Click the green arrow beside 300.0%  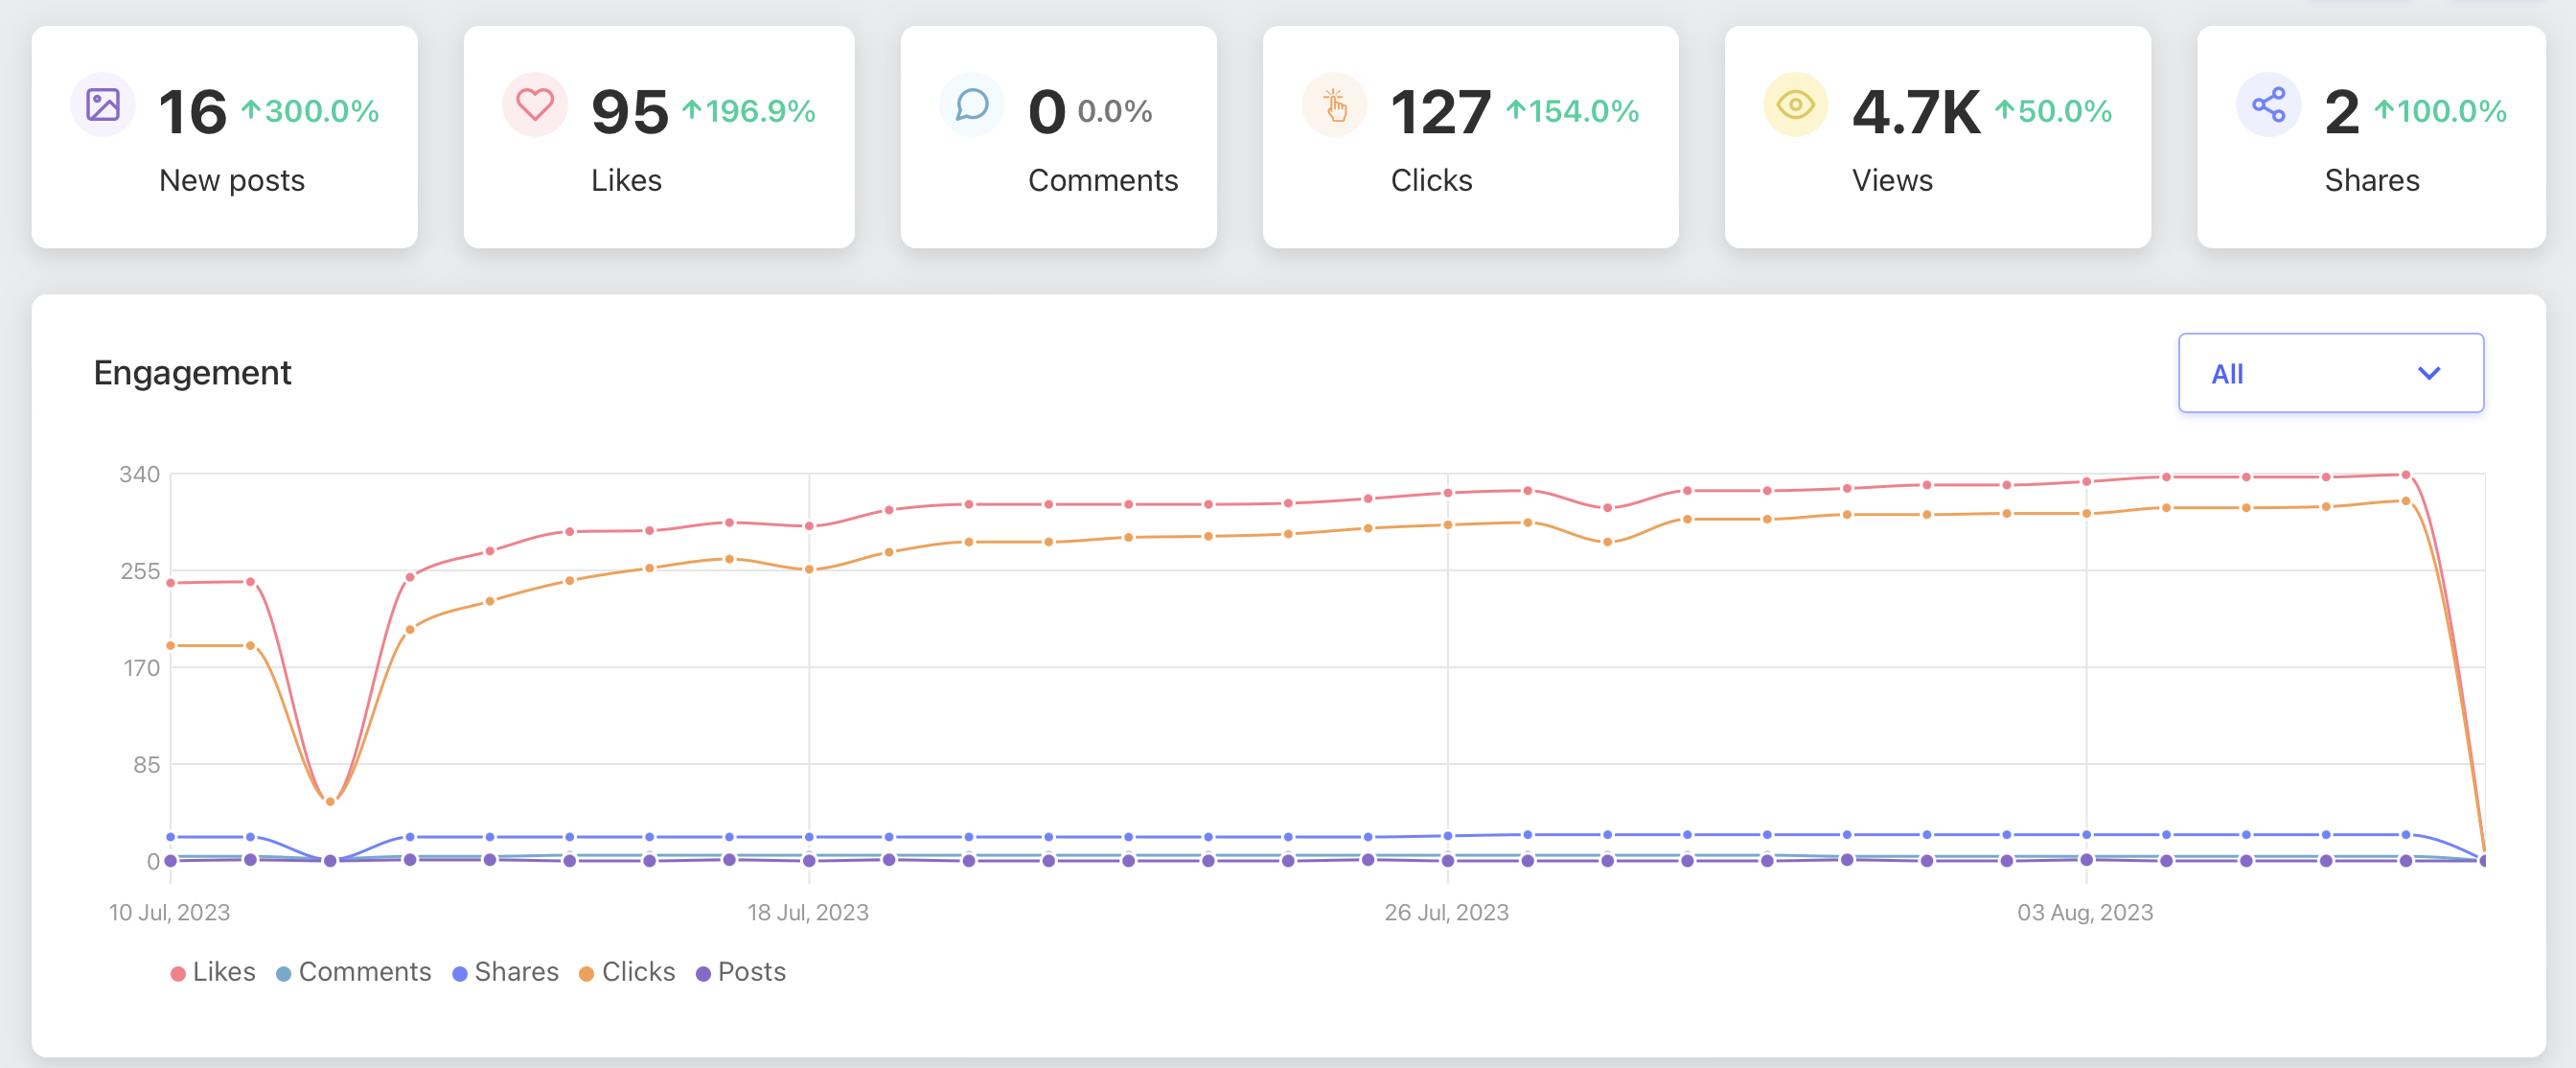pyautogui.click(x=251, y=110)
